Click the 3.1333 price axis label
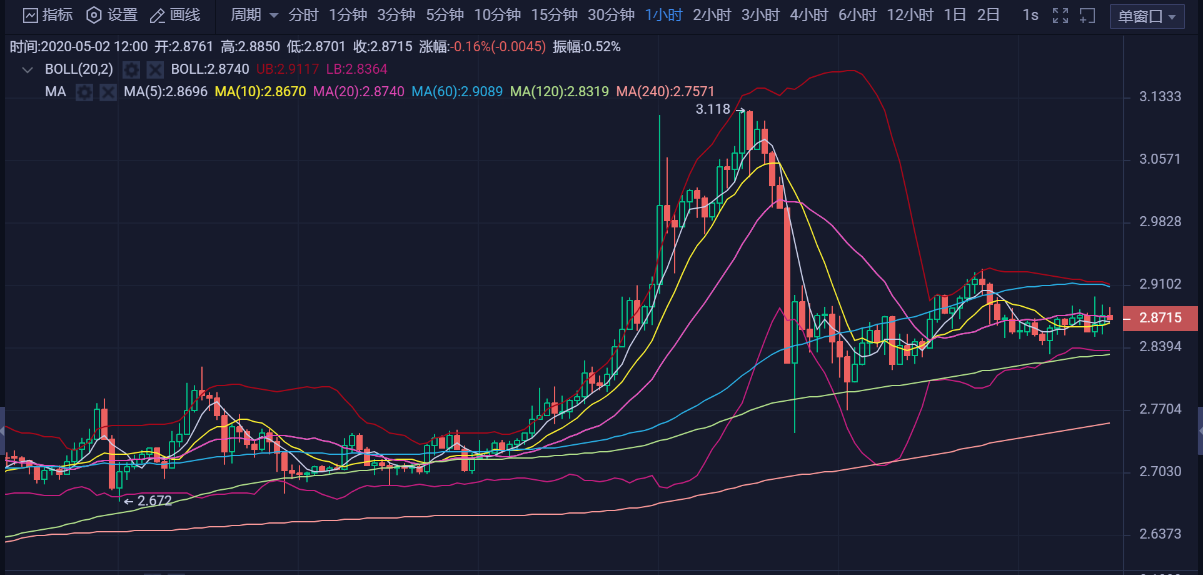 click(x=1161, y=97)
